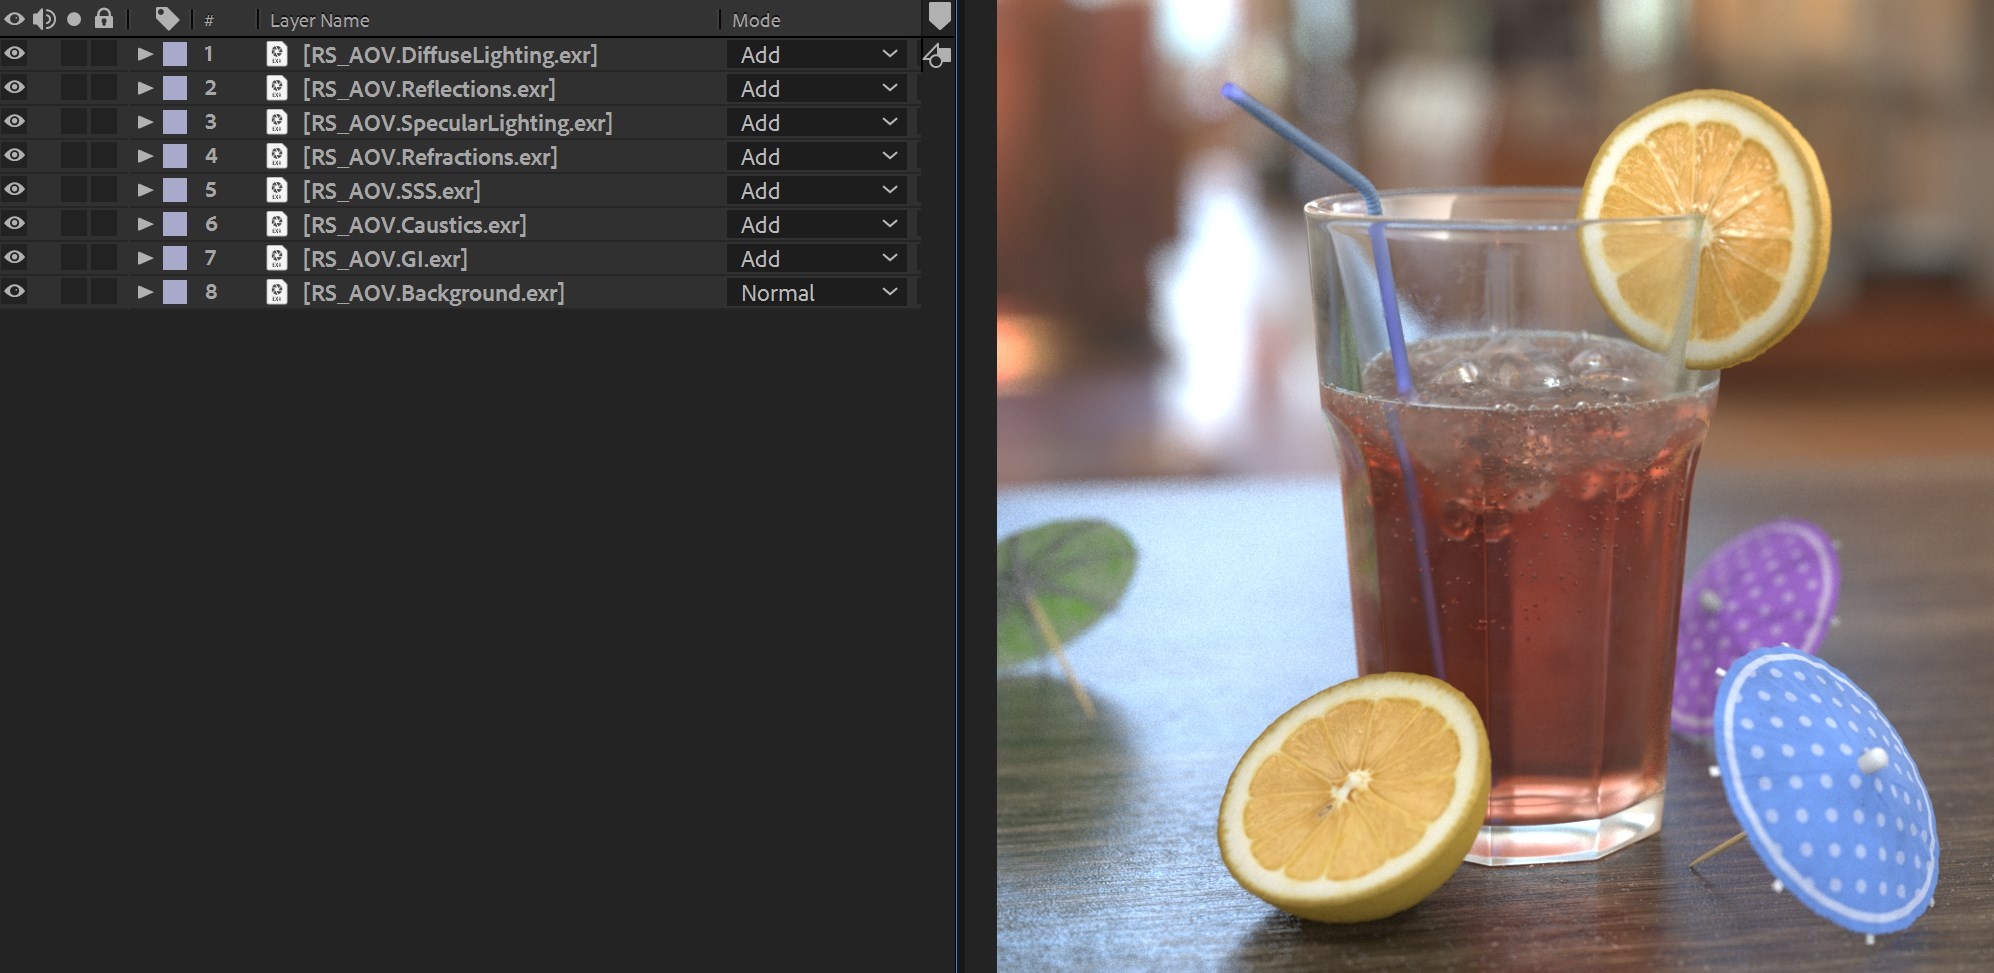Toggle the lock switch box for layer 2
The height and width of the screenshot is (973, 1994).
coord(104,88)
